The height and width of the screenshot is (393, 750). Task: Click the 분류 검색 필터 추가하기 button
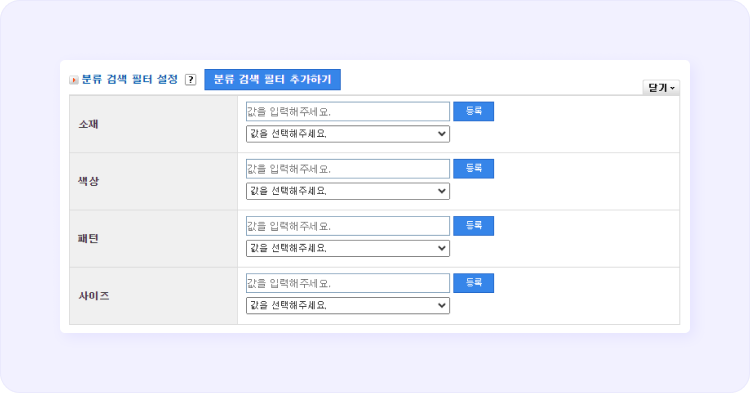272,79
